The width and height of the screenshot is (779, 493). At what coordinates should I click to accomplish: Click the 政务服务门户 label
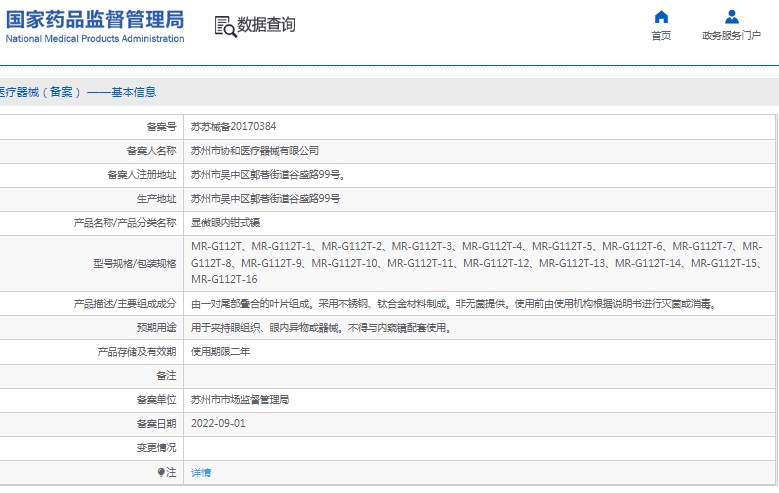(x=731, y=35)
